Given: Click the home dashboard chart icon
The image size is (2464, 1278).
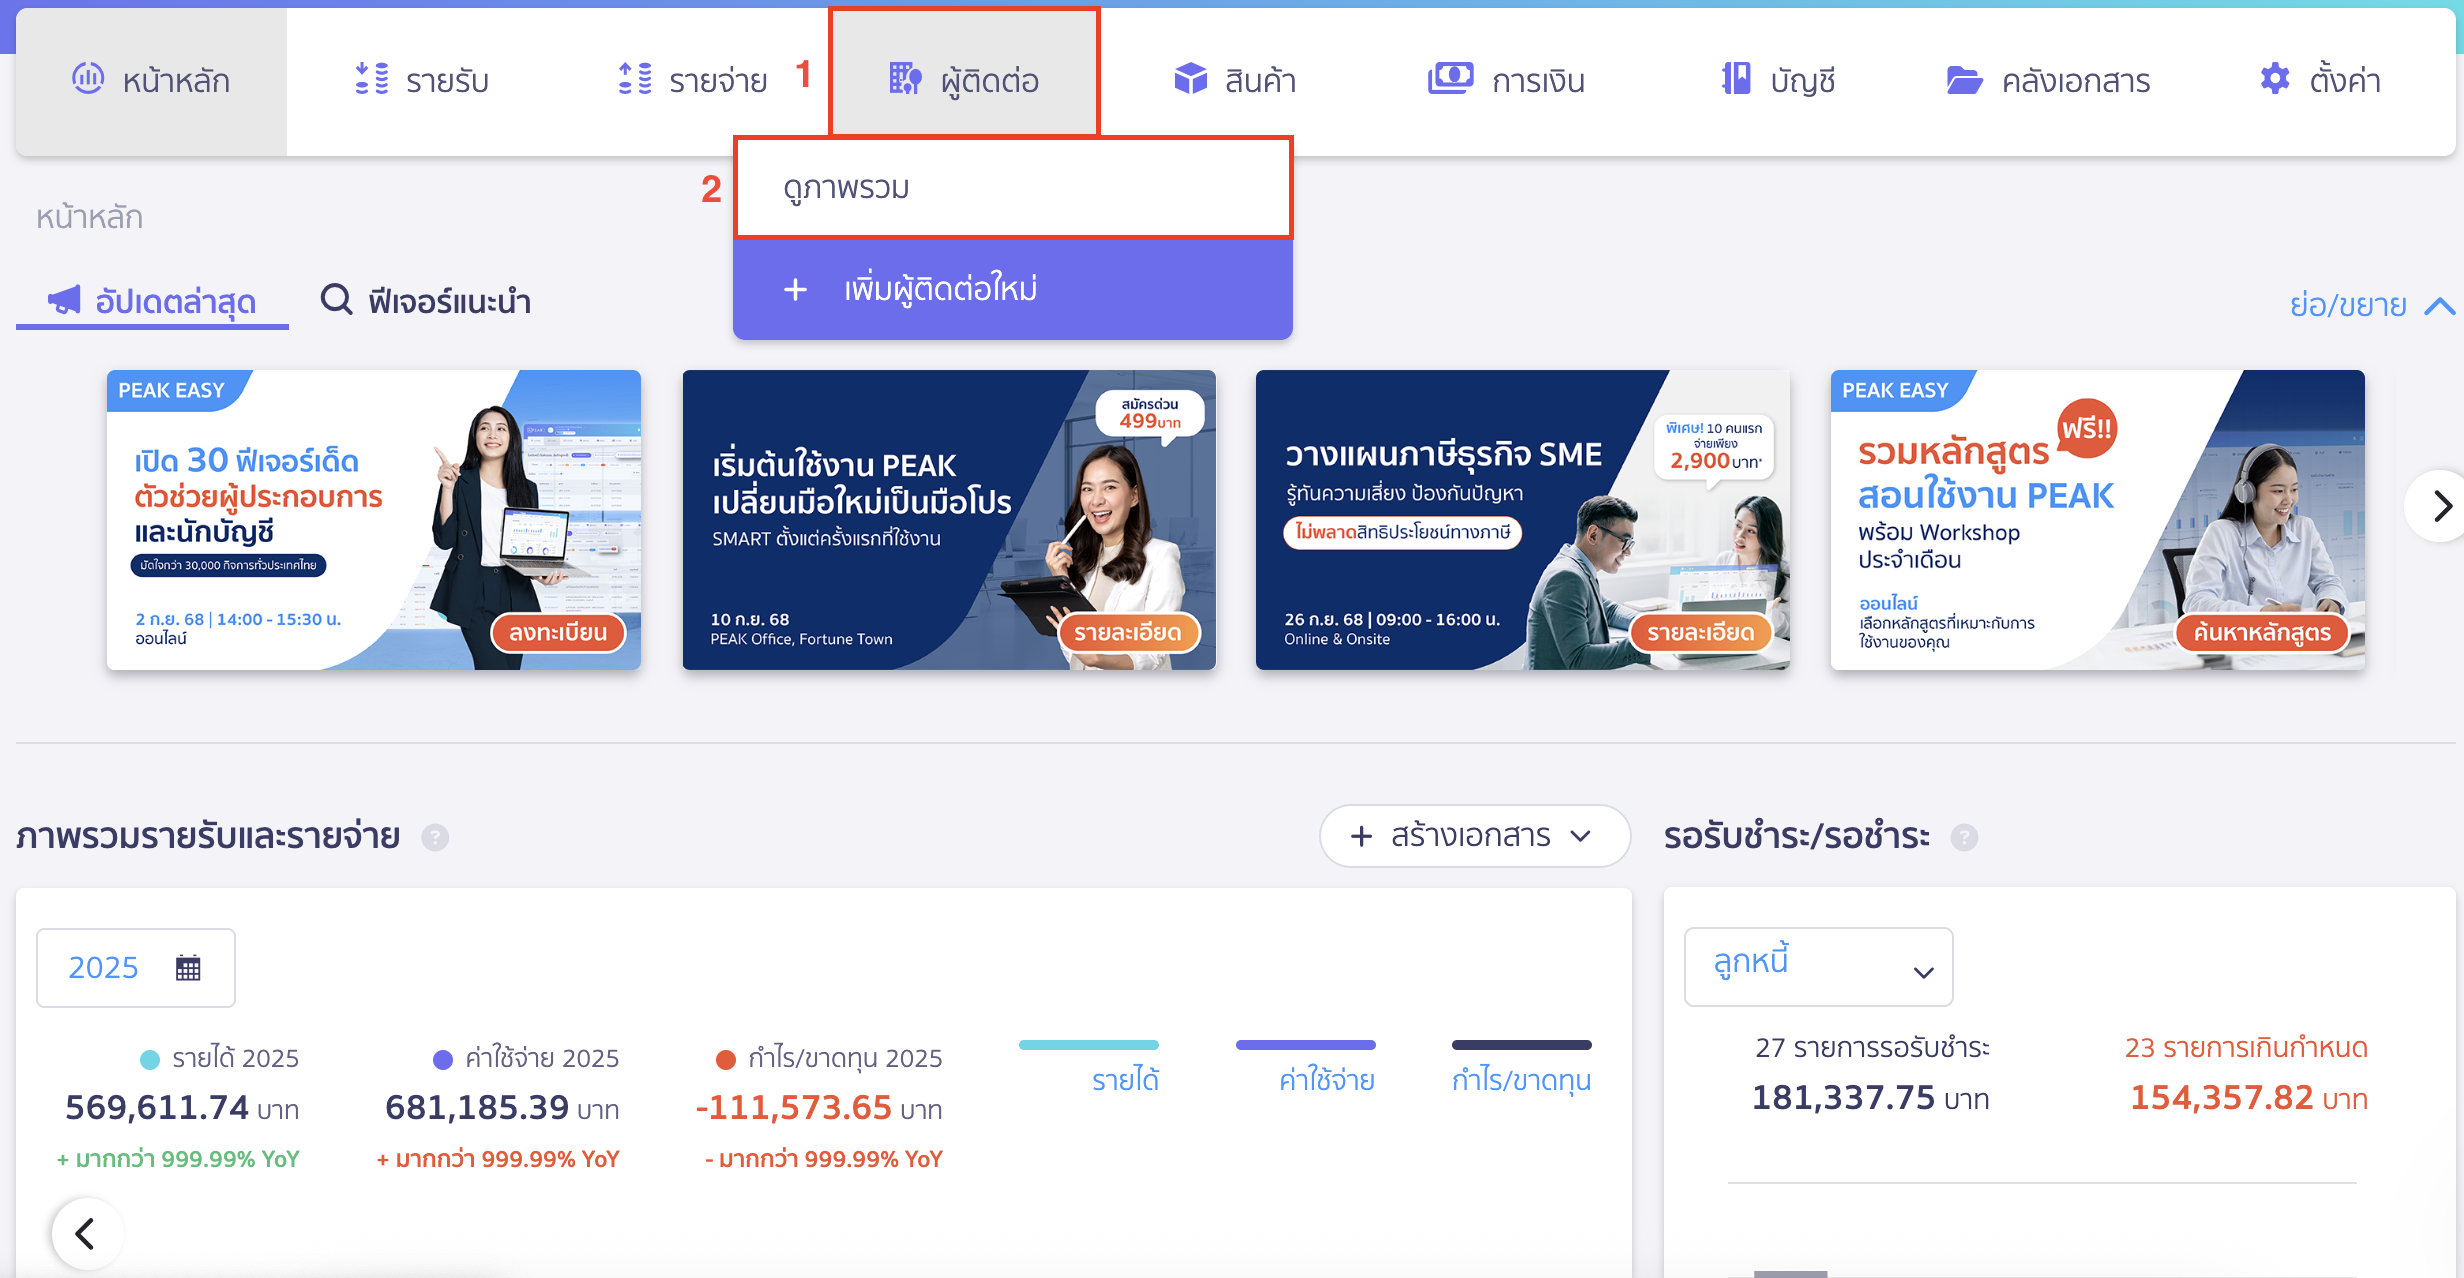Looking at the screenshot, I should (x=88, y=78).
